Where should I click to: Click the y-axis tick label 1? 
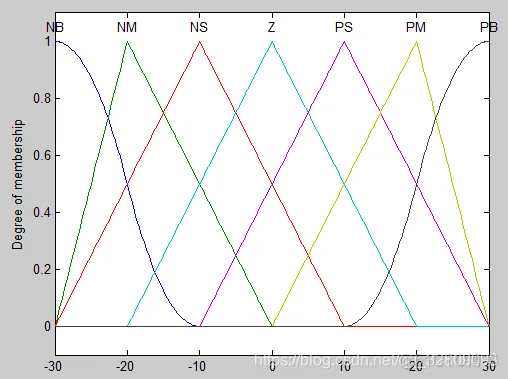(48, 42)
